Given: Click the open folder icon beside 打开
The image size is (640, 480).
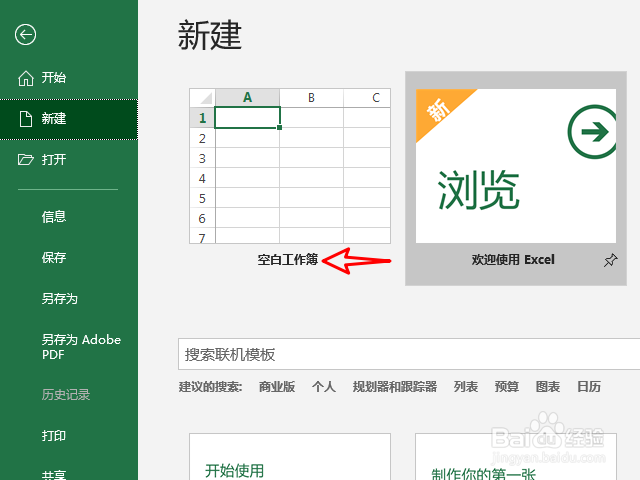Looking at the screenshot, I should 26,159.
